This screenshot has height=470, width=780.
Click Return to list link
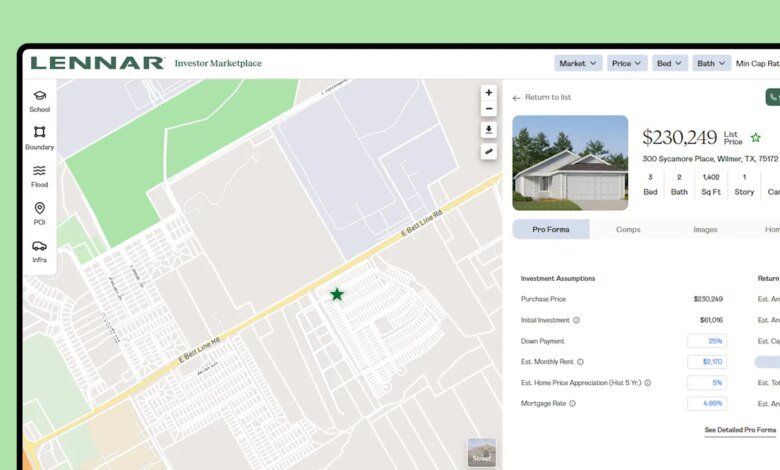click(x=548, y=97)
